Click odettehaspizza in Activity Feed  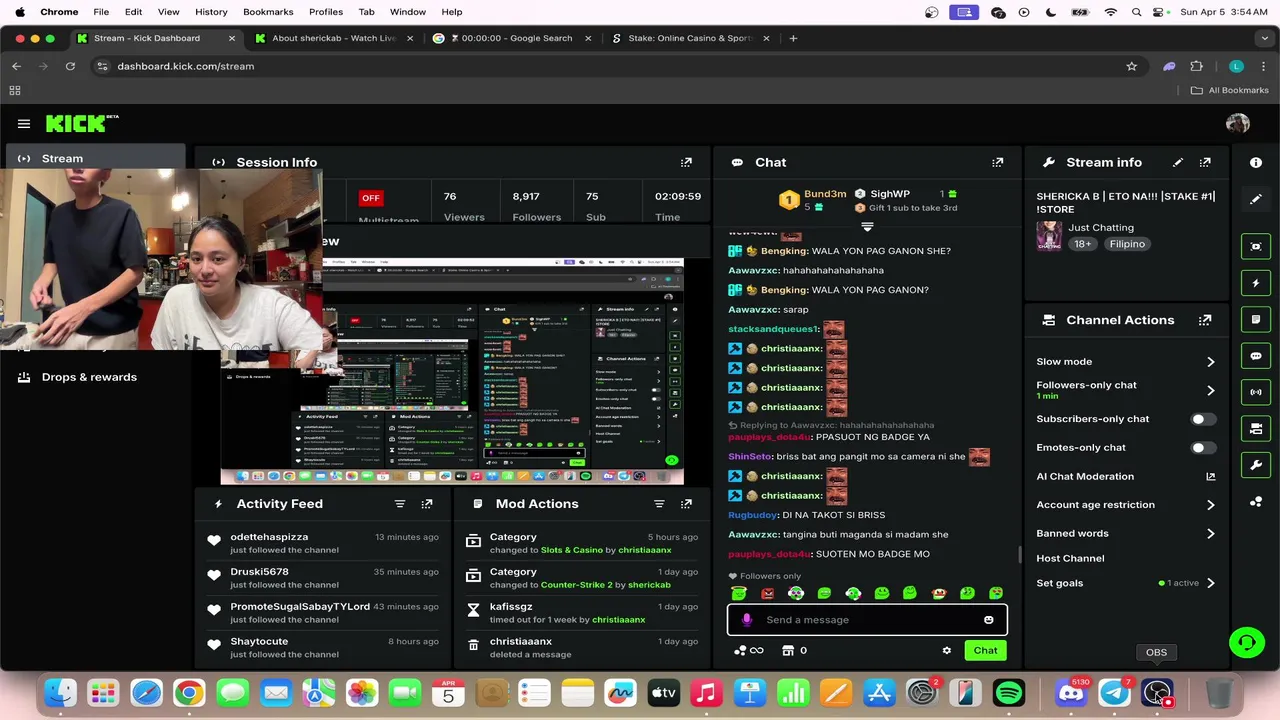[269, 537]
